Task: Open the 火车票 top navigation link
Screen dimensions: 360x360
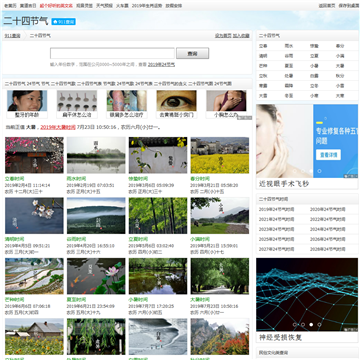Action: point(122,6)
